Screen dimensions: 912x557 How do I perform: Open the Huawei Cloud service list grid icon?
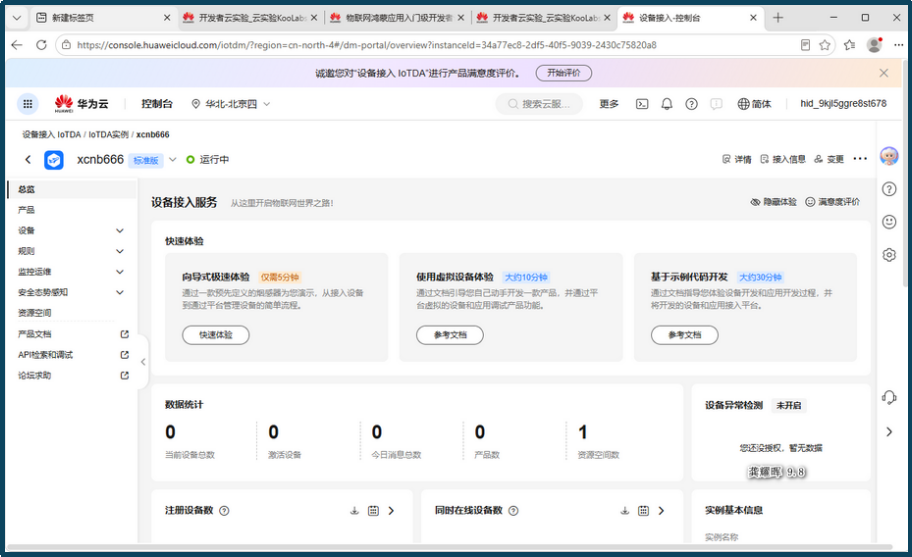pos(27,104)
